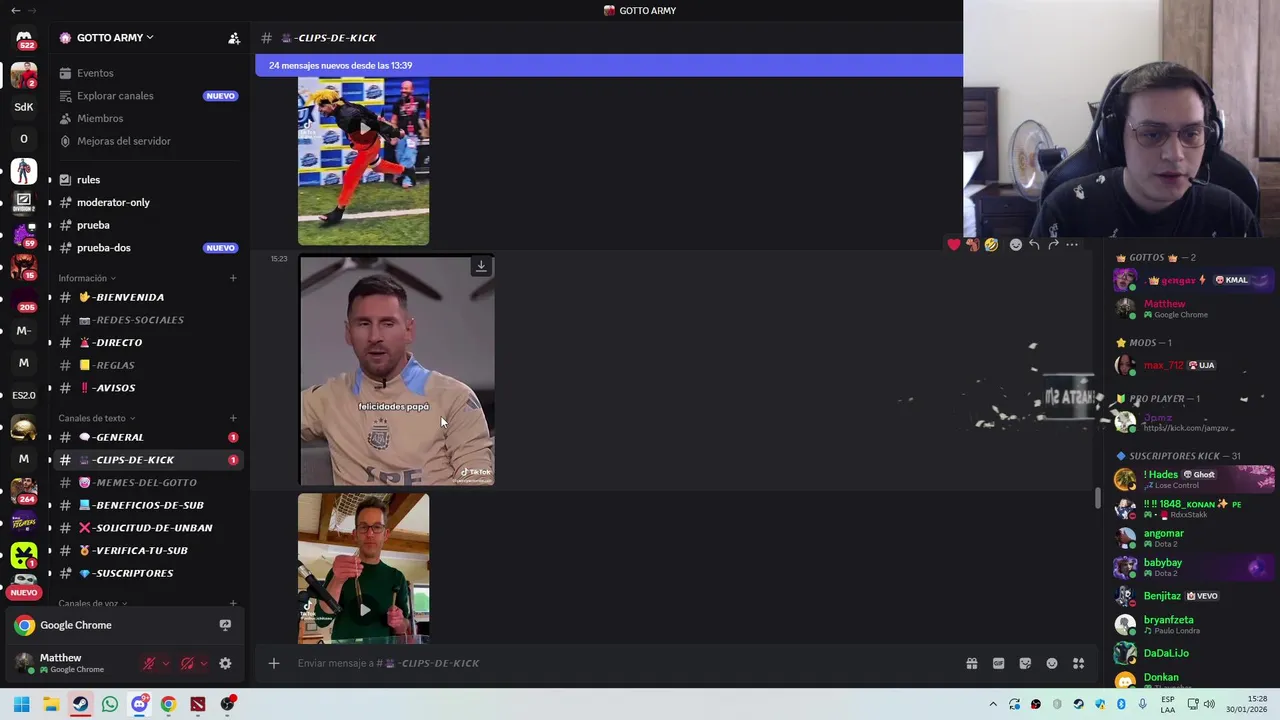Open Windows Start menu
Viewport: 1280px width, 720px height.
21,704
